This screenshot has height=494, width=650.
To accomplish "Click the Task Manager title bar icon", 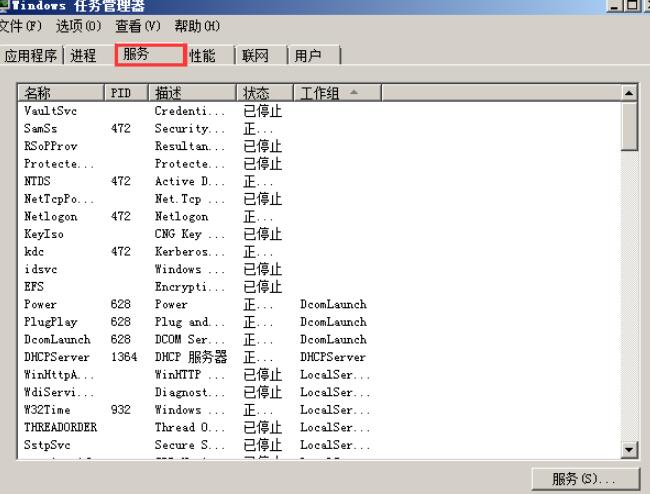I will point(3,5).
